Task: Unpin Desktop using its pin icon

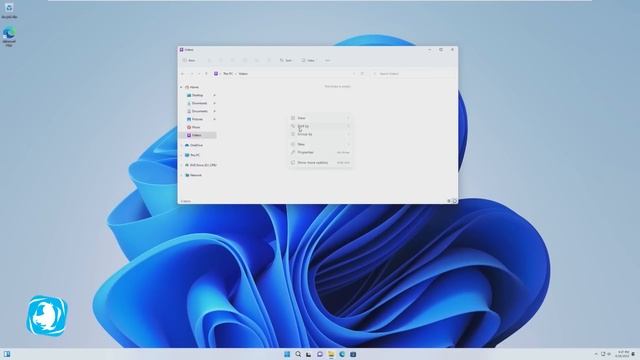Action: 214,95
